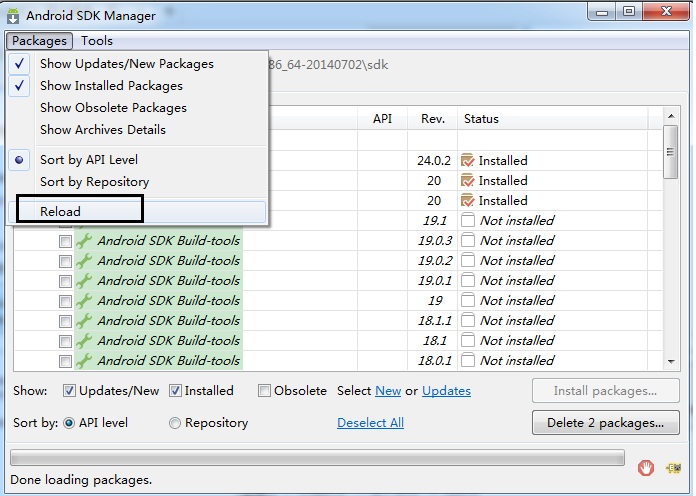Click the Install packages button
This screenshot has height=496, width=696.
click(605, 391)
